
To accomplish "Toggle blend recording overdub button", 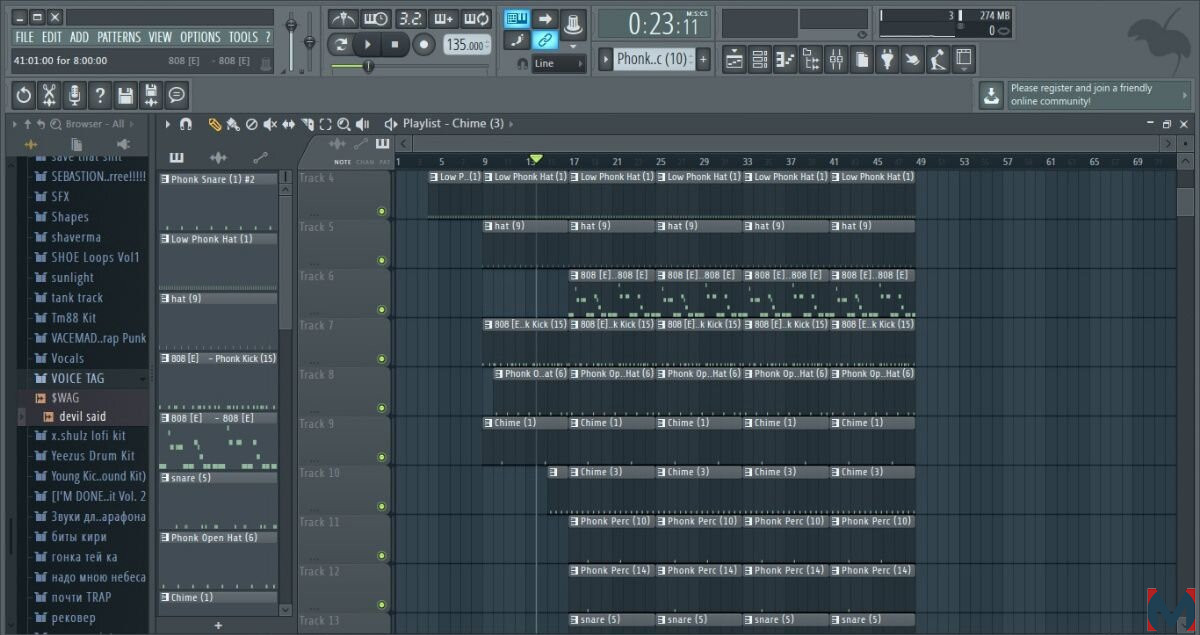I will pyautogui.click(x=443, y=19).
